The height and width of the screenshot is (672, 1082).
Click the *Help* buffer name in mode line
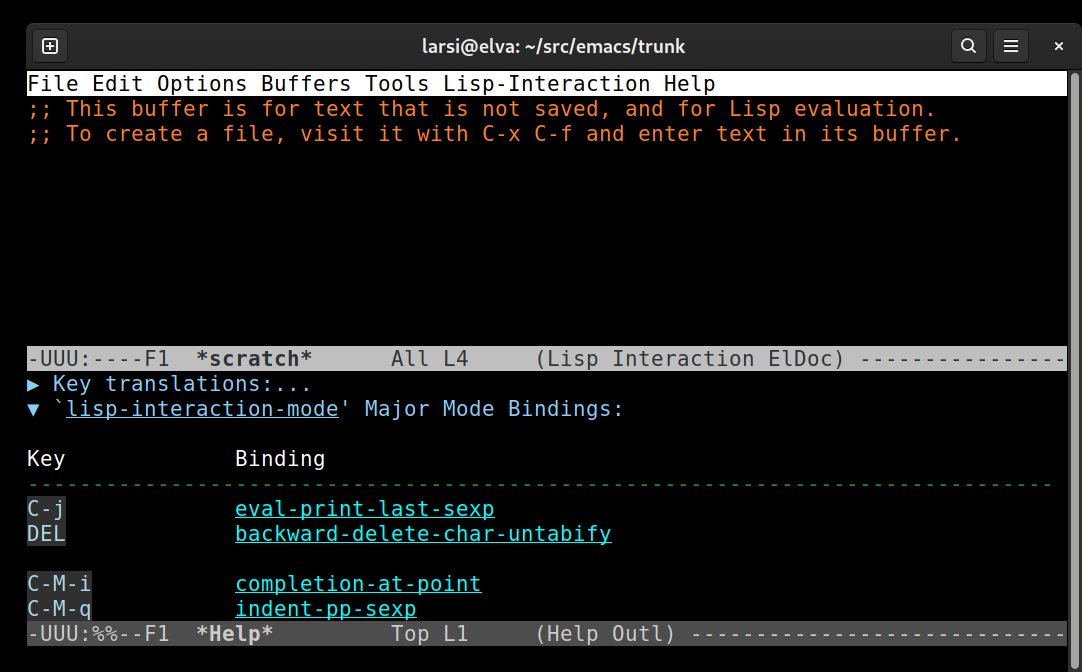tap(235, 633)
